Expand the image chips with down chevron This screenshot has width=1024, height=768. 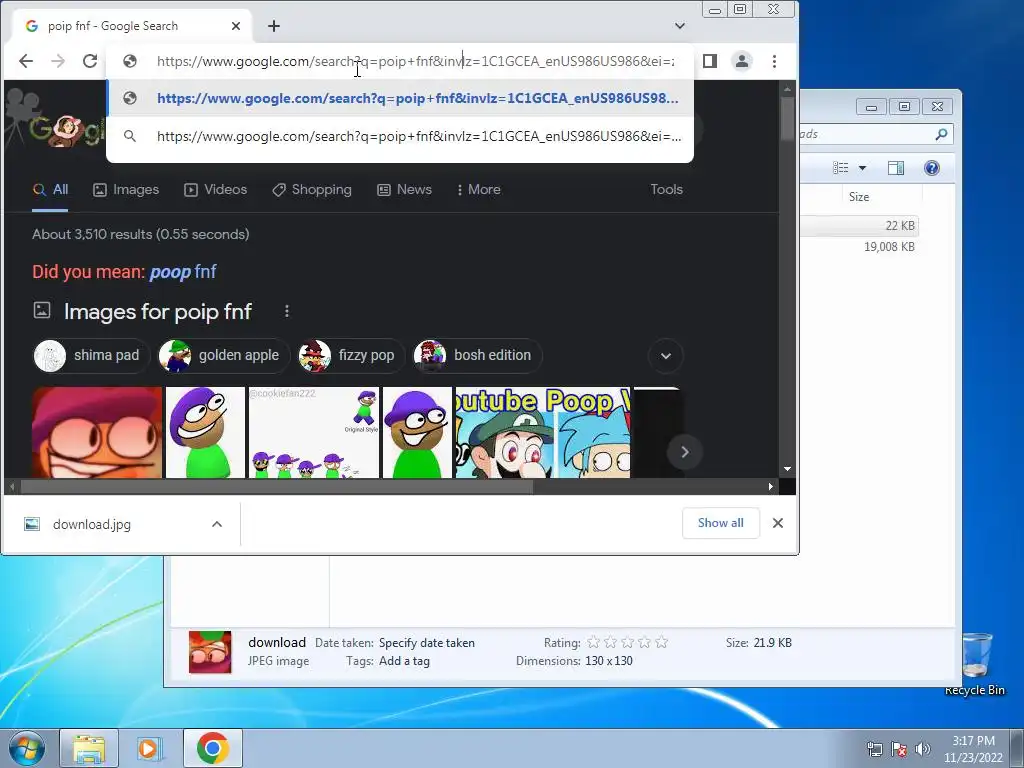click(665, 356)
